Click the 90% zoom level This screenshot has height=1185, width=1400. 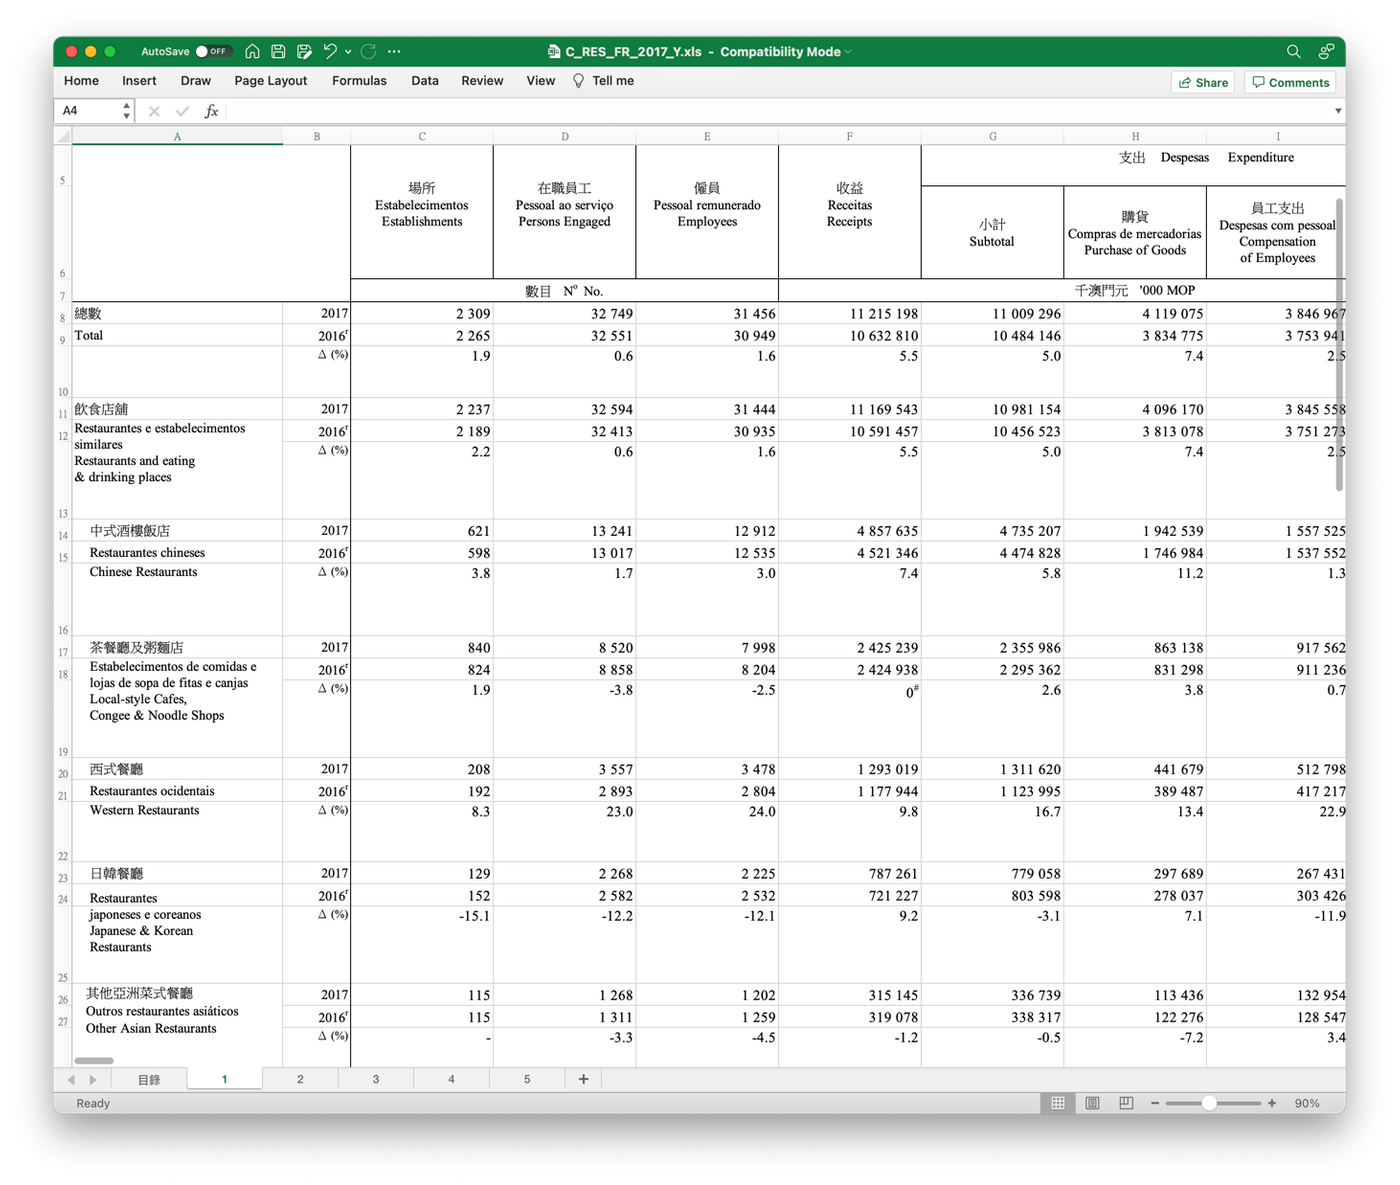1306,1103
